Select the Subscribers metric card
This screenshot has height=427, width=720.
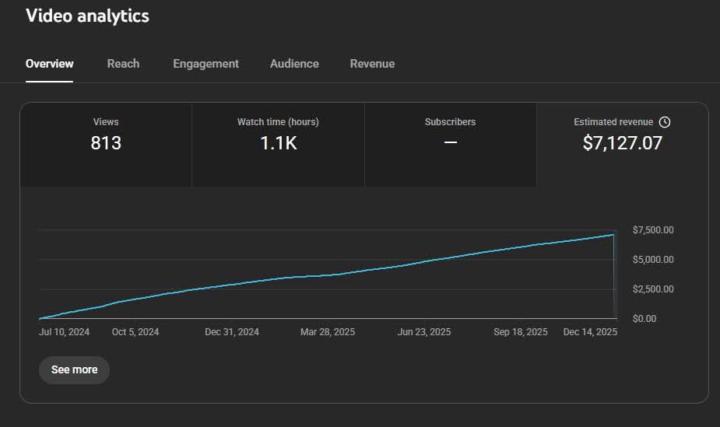pyautogui.click(x=450, y=144)
